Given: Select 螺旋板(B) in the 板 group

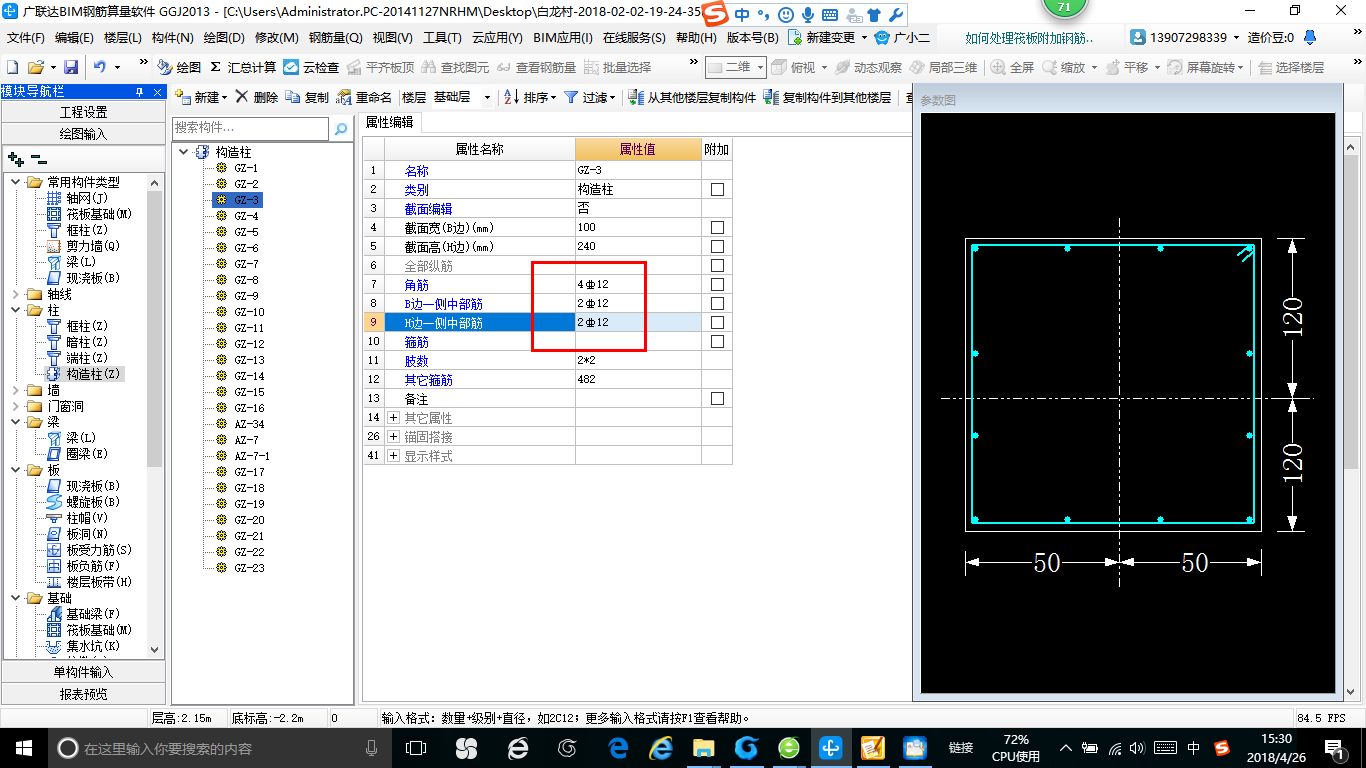Looking at the screenshot, I should [83, 502].
